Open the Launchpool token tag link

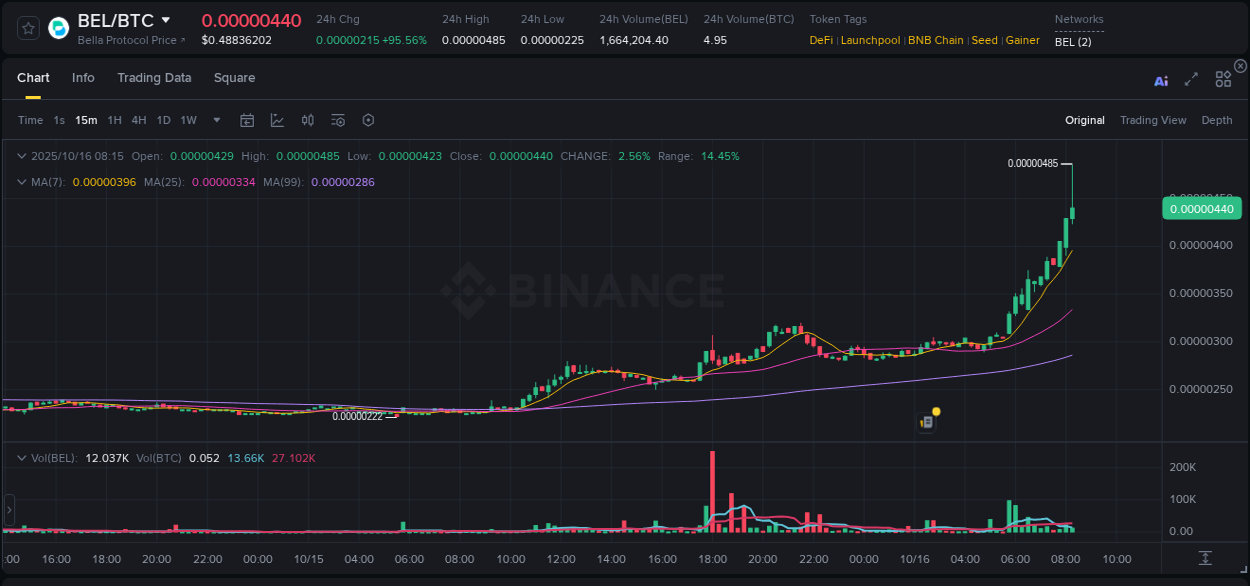[x=870, y=40]
